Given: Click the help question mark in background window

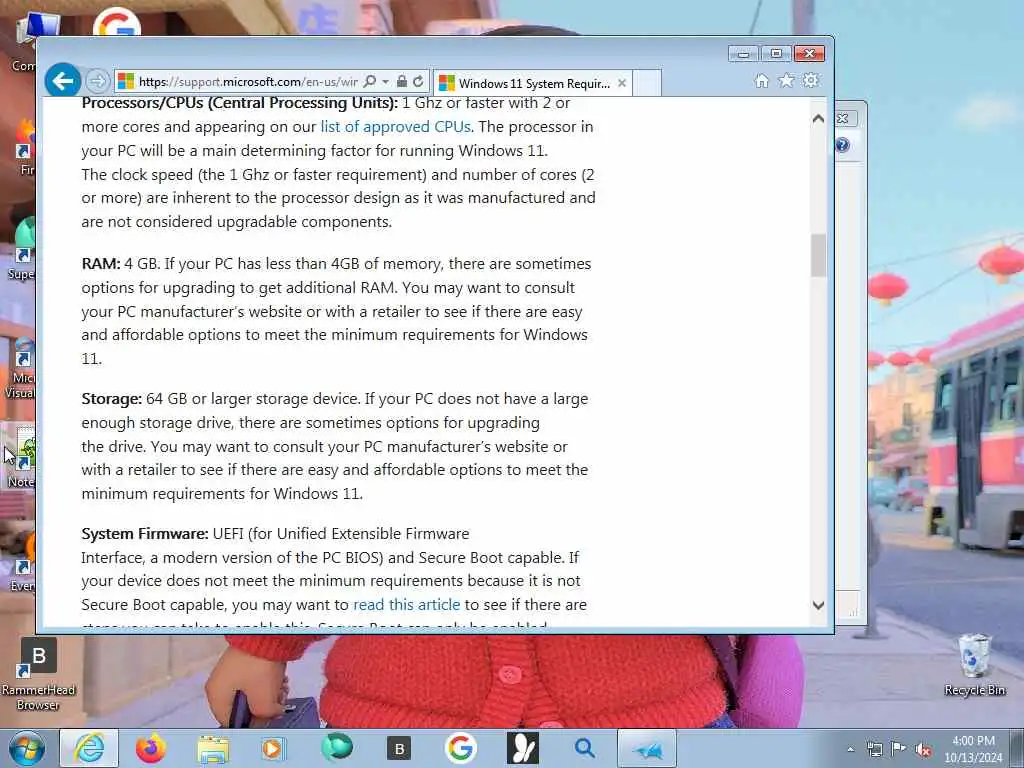Looking at the screenshot, I should [x=842, y=145].
